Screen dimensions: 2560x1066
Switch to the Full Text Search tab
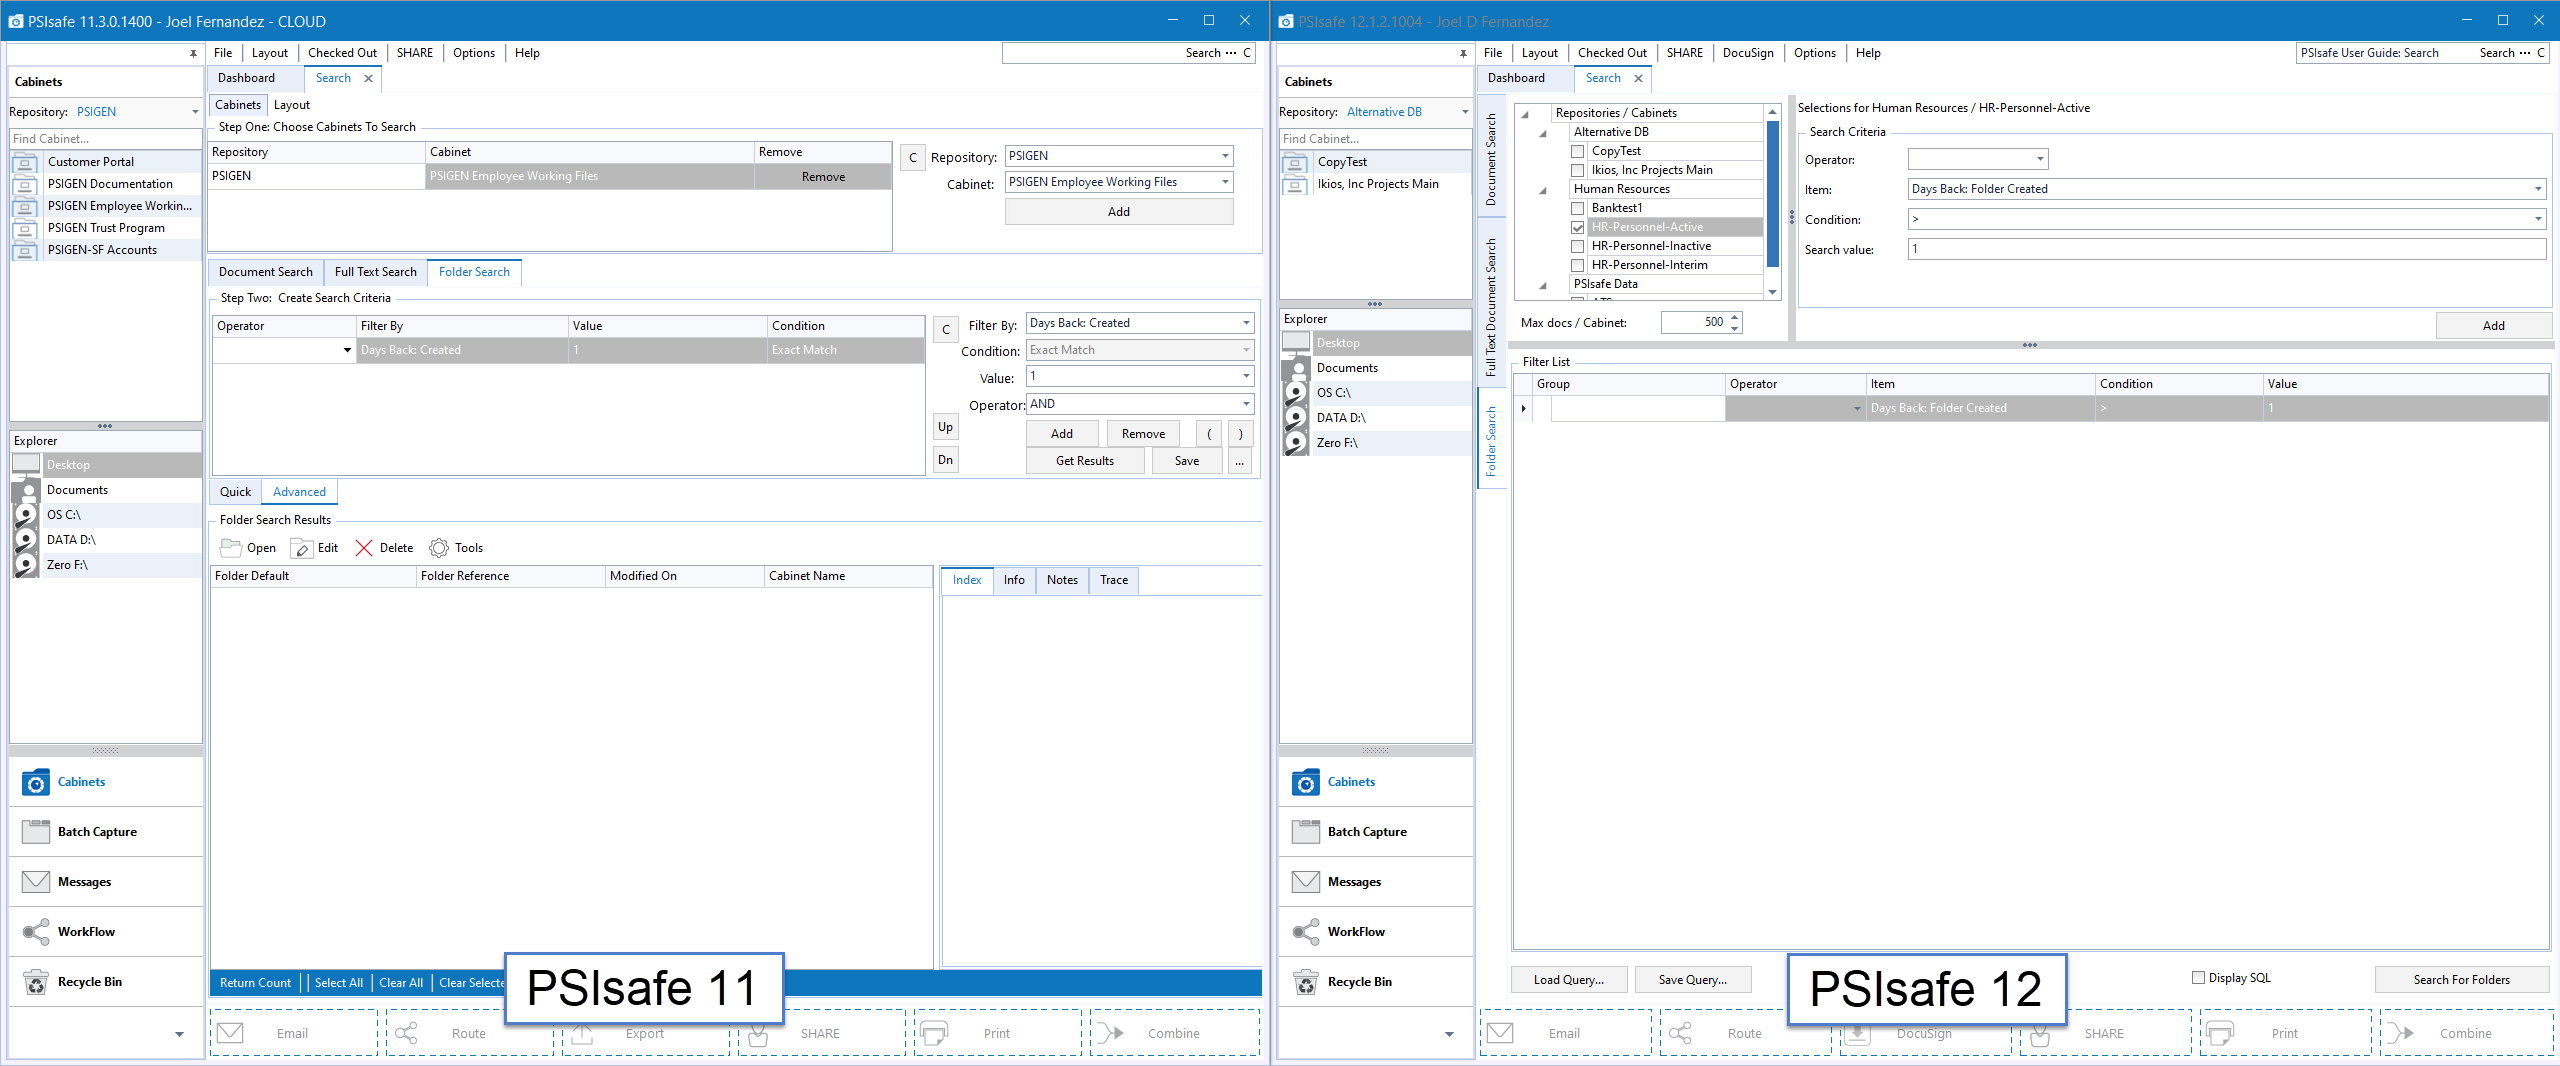coord(375,272)
